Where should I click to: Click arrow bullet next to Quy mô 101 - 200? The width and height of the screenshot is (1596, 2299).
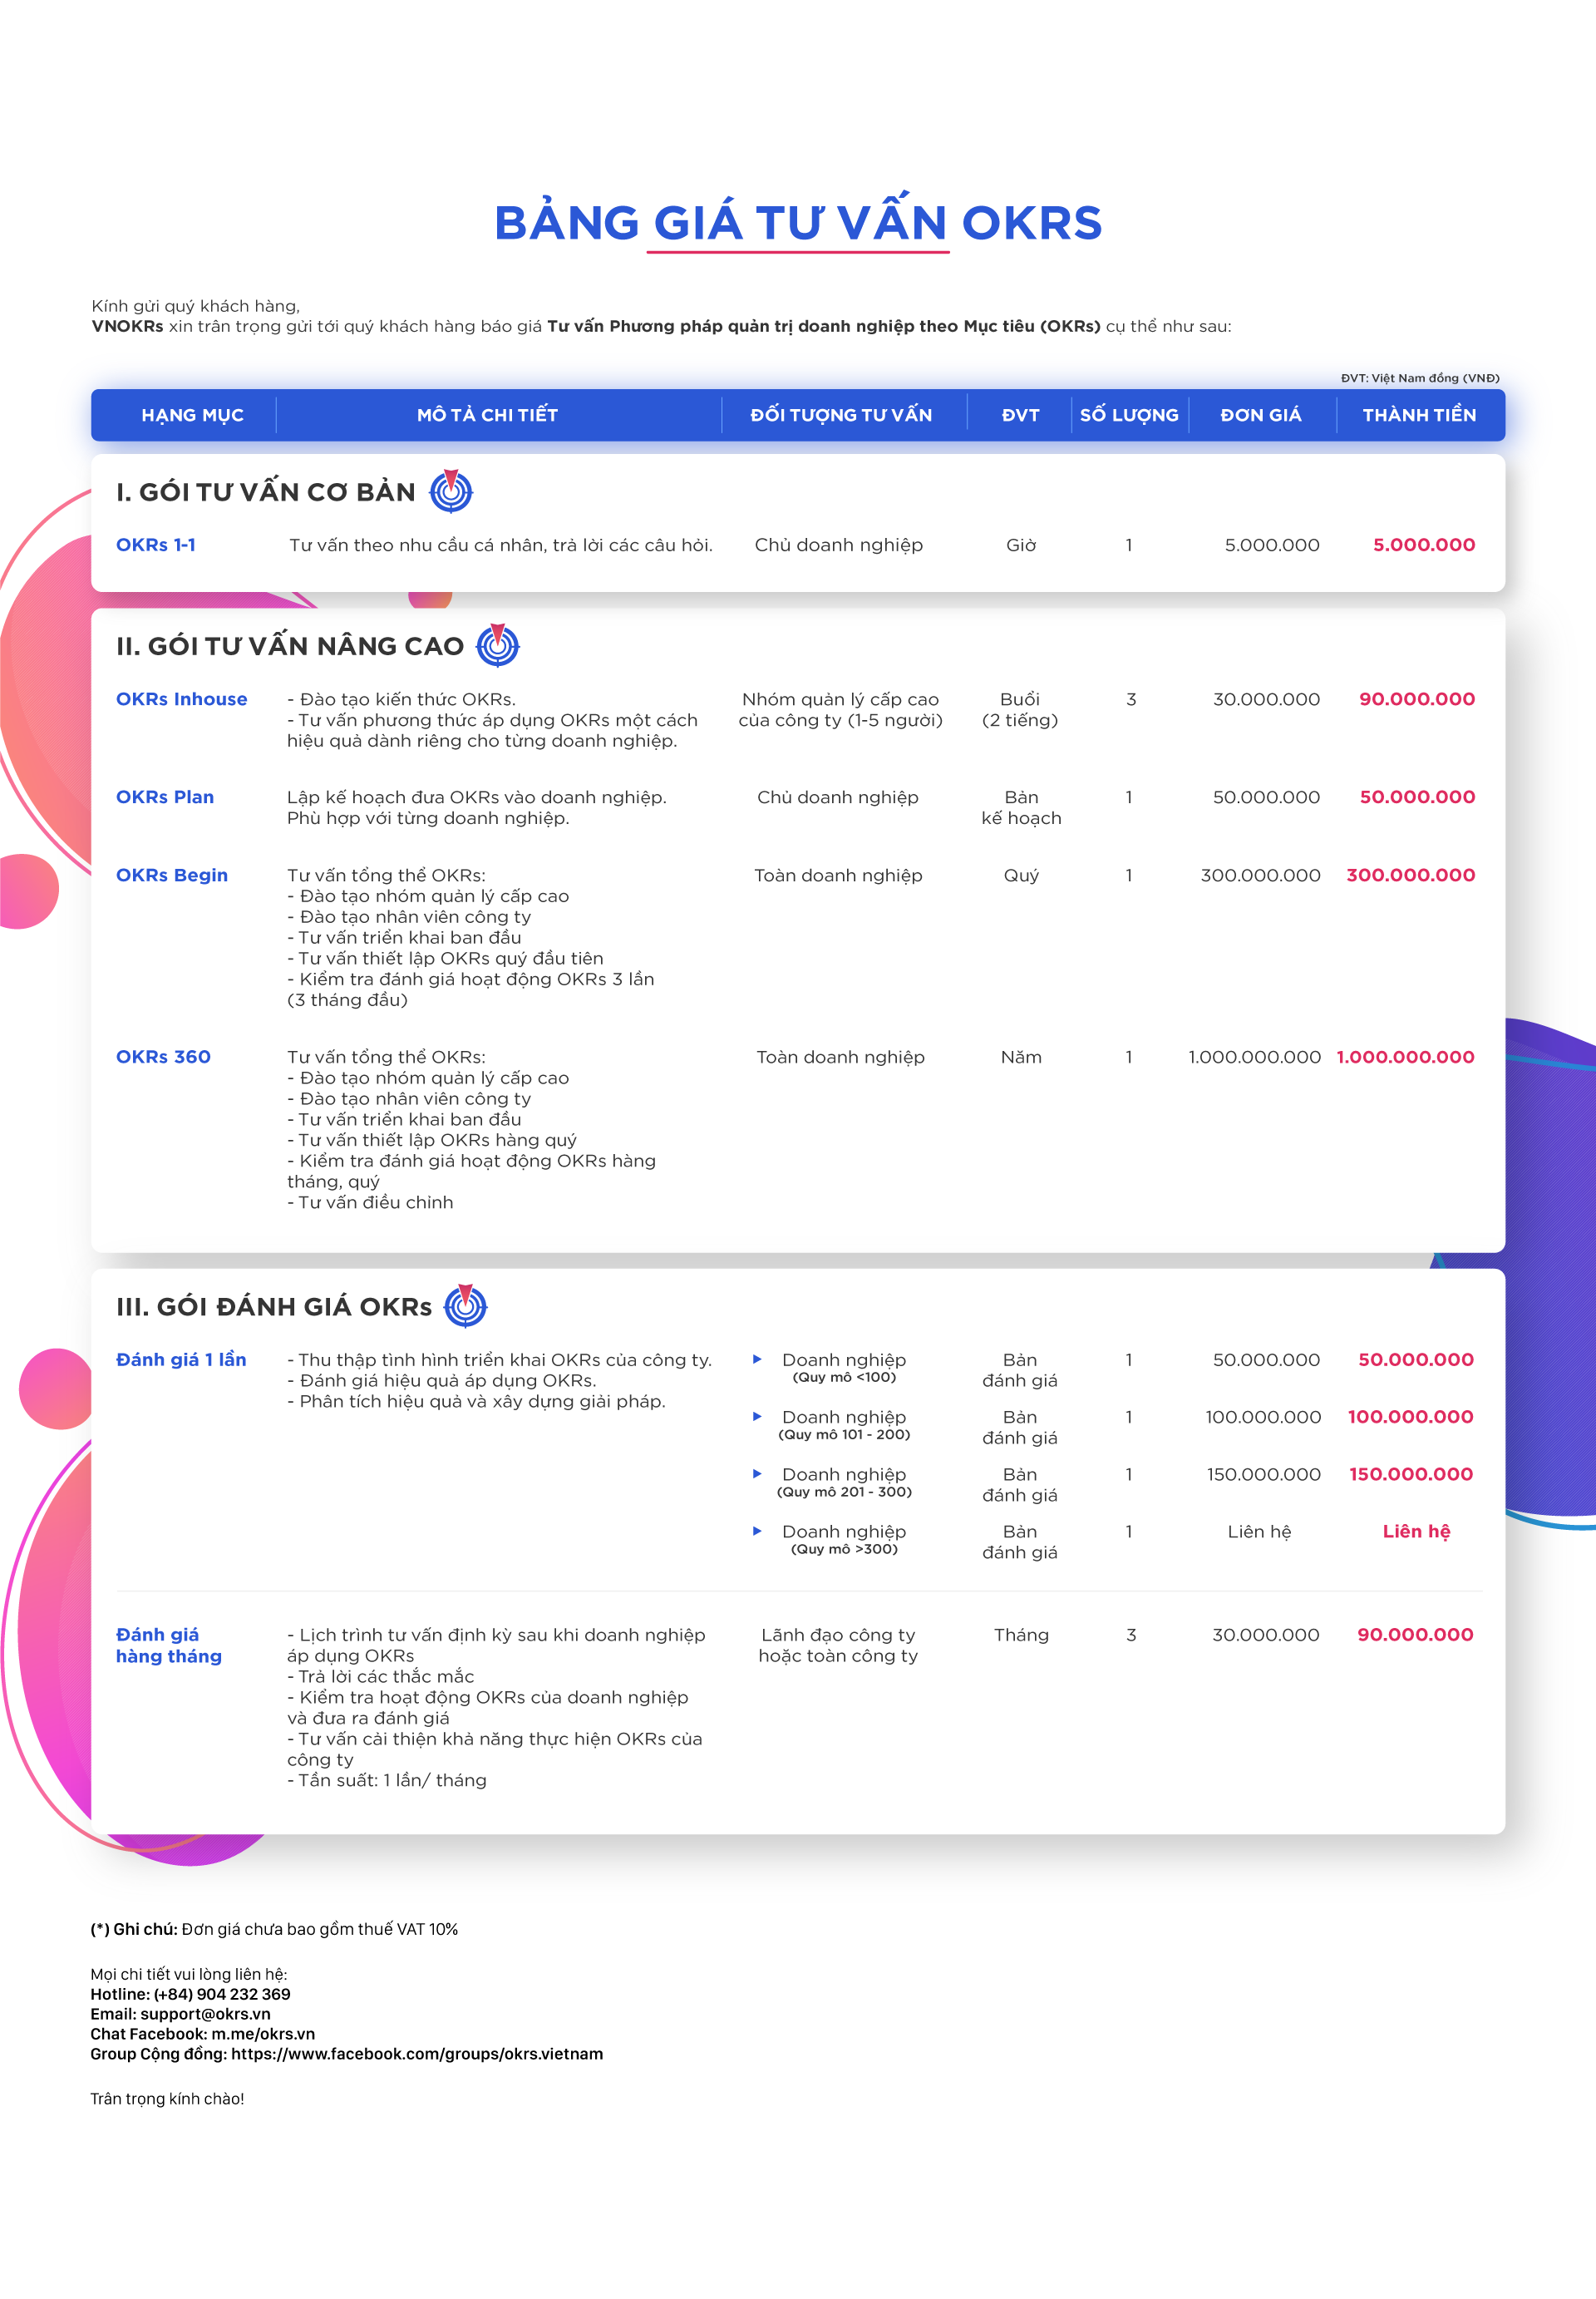[757, 1416]
